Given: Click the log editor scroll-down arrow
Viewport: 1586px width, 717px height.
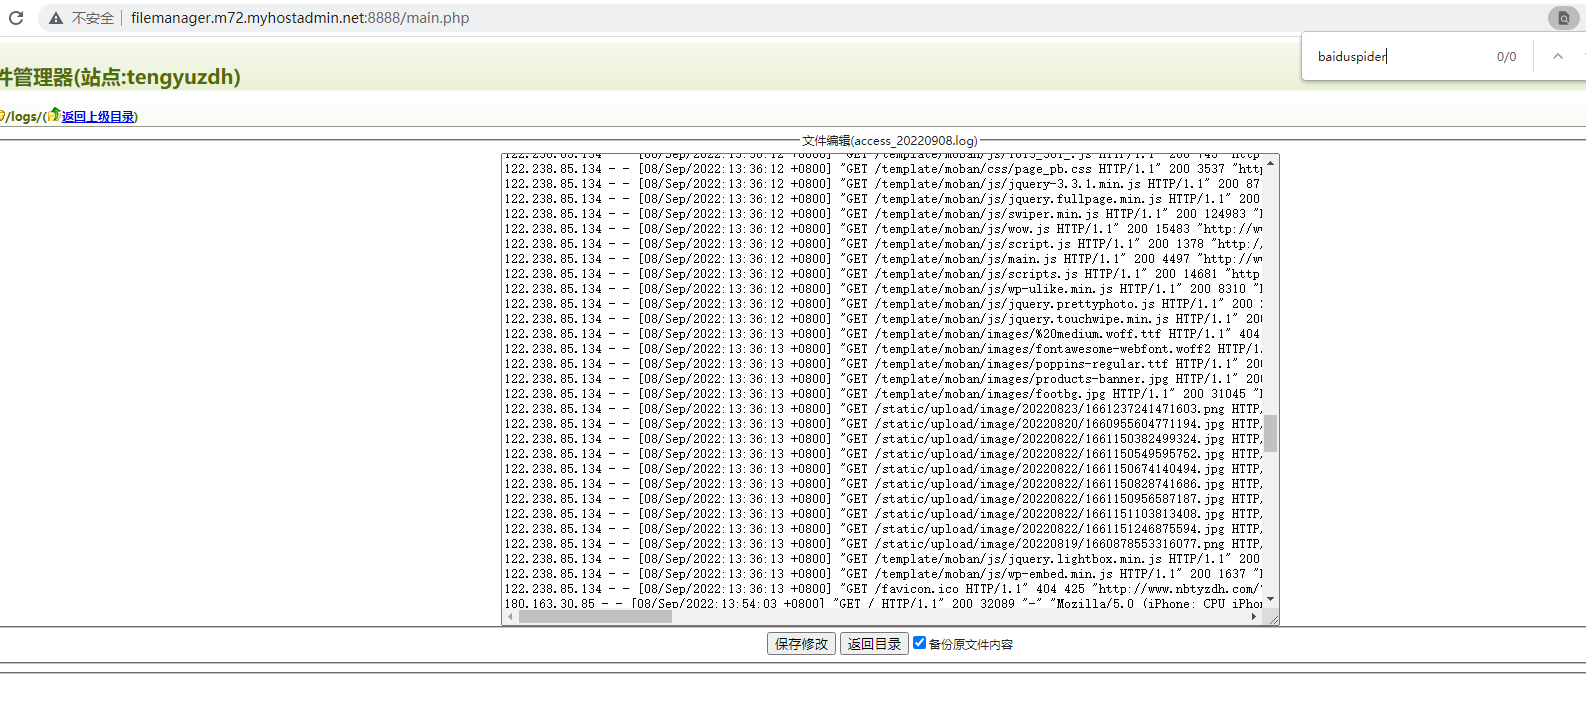Looking at the screenshot, I should [1270, 600].
